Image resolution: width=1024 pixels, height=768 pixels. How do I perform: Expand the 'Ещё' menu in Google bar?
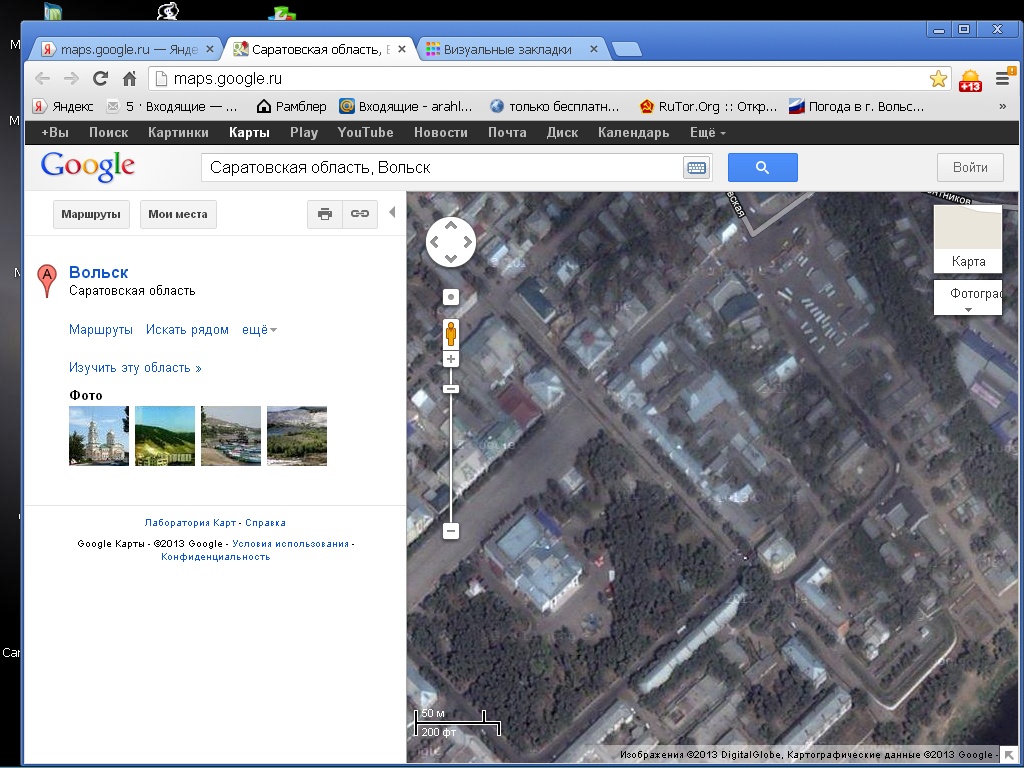[707, 133]
